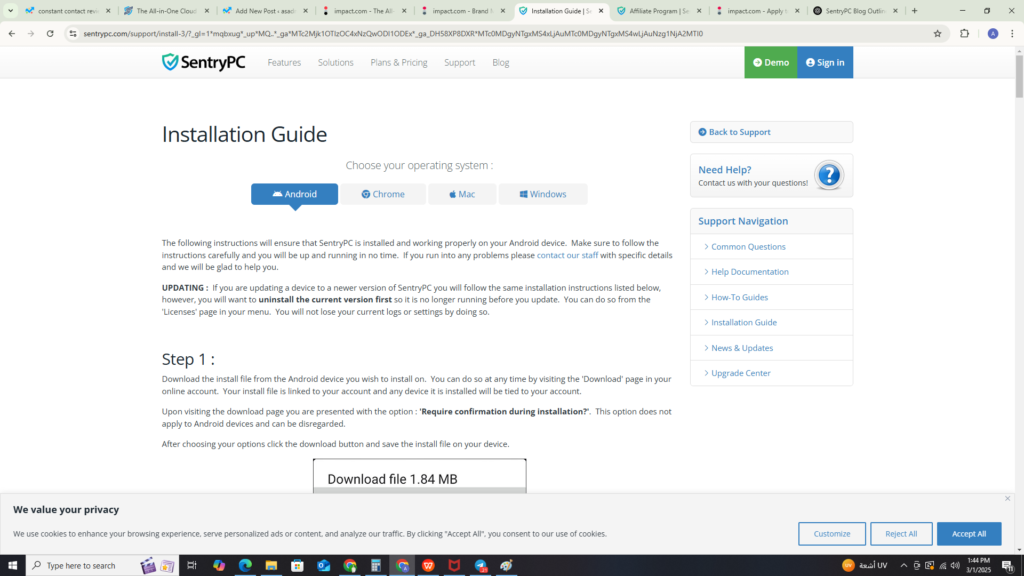Image resolution: width=1024 pixels, height=576 pixels.
Task: Open Calculator from the taskbar
Action: 376,566
